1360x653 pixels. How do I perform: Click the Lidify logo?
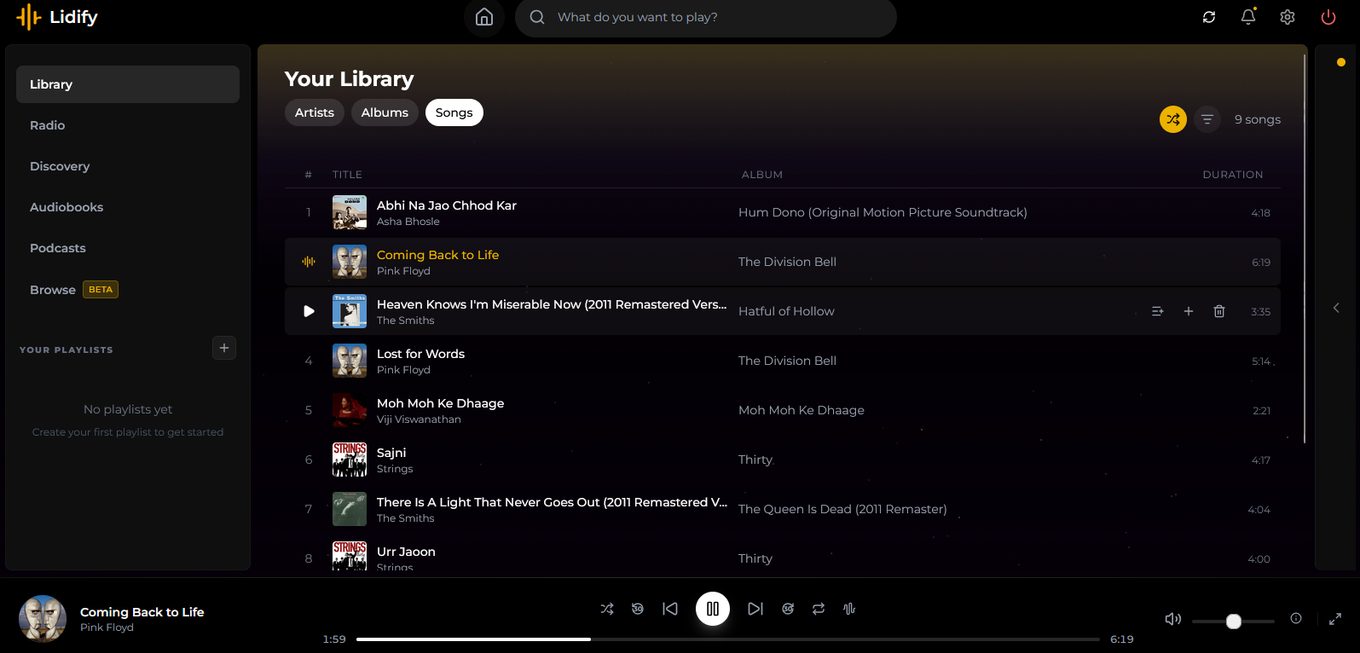coord(57,17)
